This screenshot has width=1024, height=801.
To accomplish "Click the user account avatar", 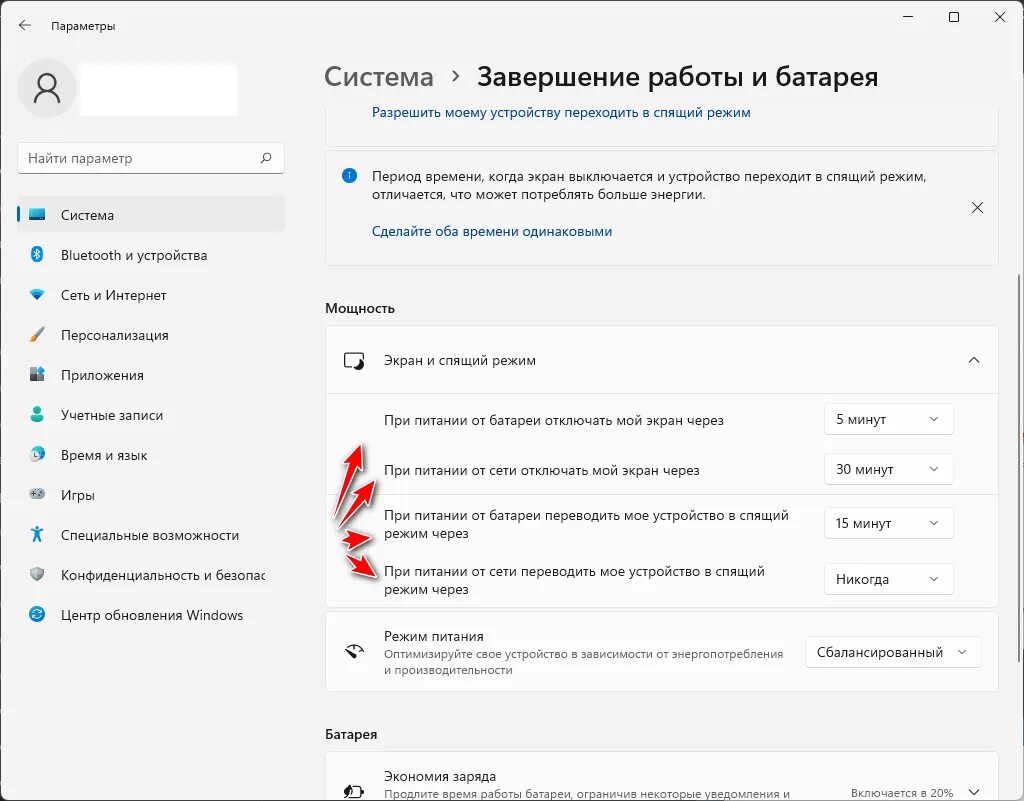I will coord(47,88).
